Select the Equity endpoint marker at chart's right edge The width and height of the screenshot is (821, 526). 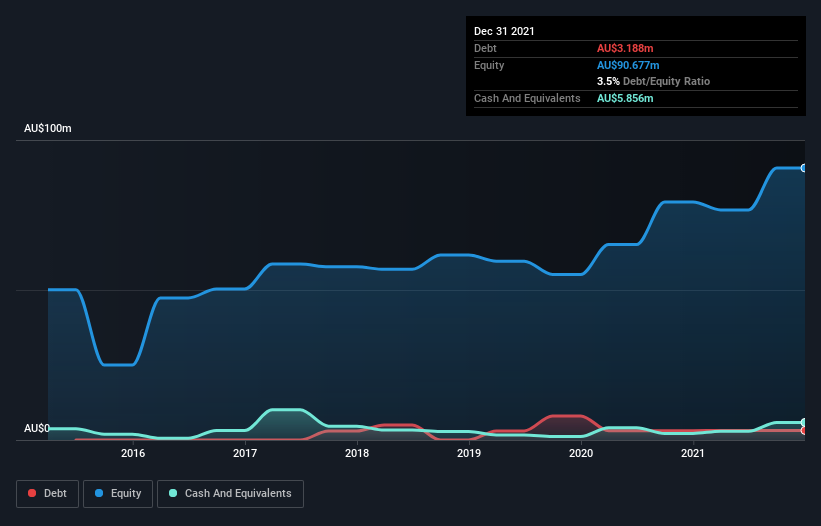804,168
